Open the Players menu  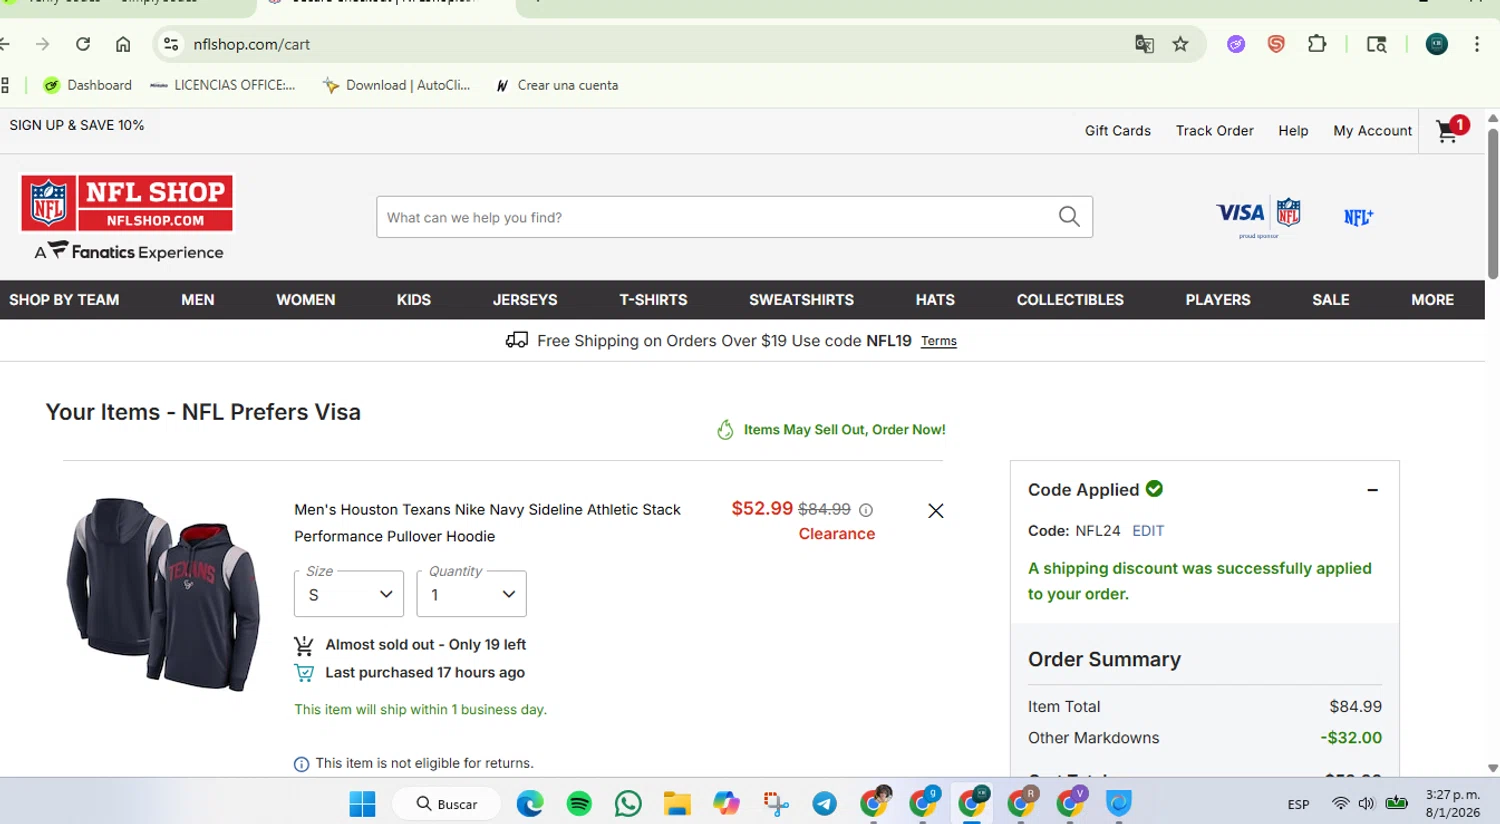click(1218, 300)
